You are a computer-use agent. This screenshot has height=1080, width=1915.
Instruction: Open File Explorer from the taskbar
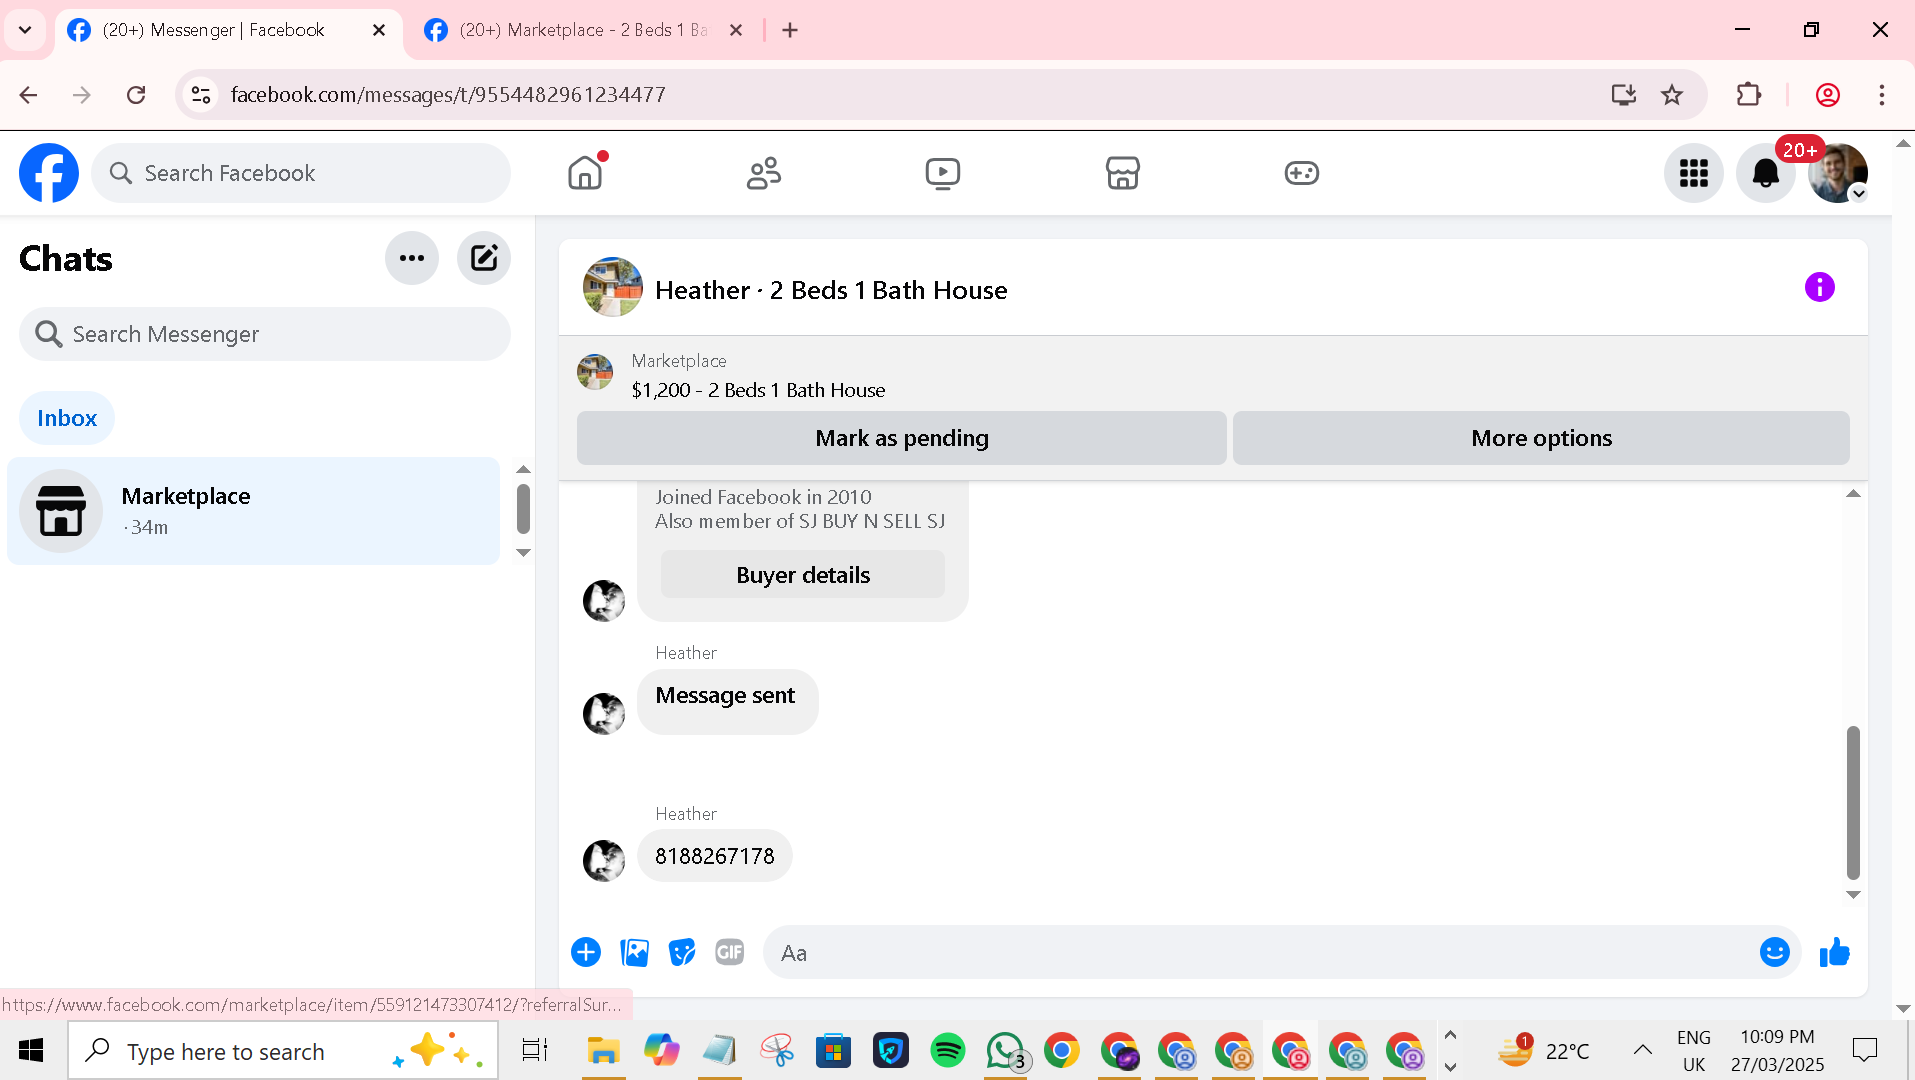tap(603, 1051)
